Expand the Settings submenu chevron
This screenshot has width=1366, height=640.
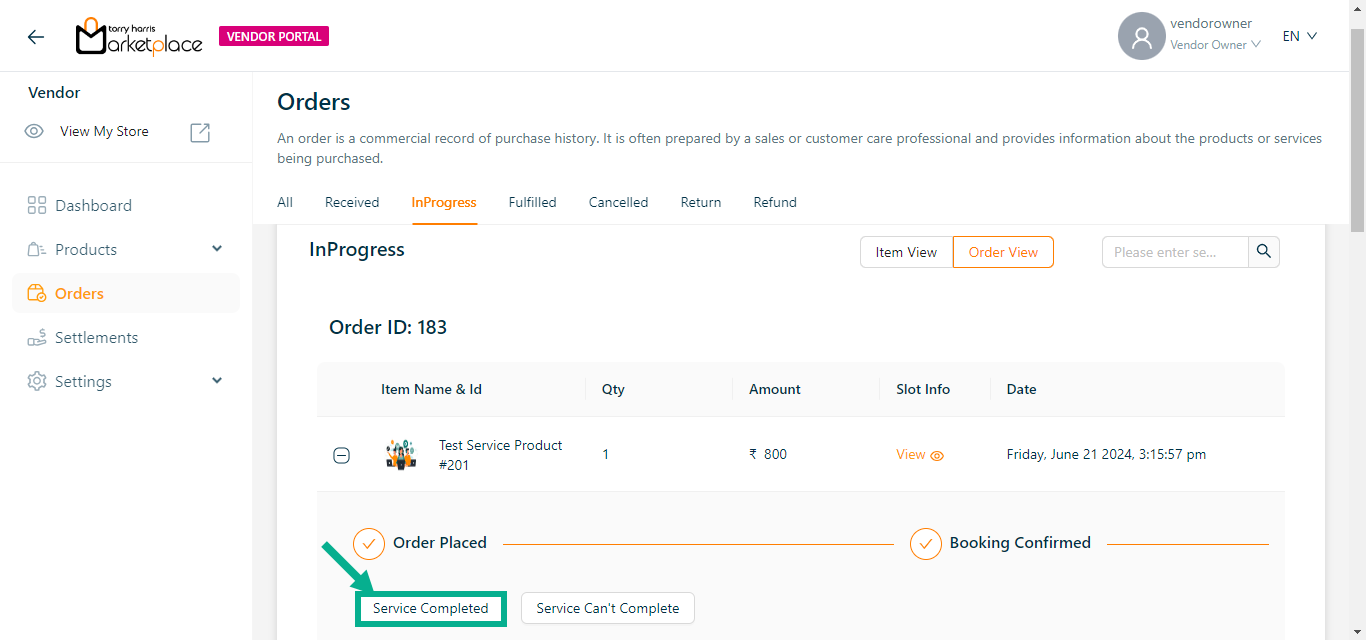(217, 382)
